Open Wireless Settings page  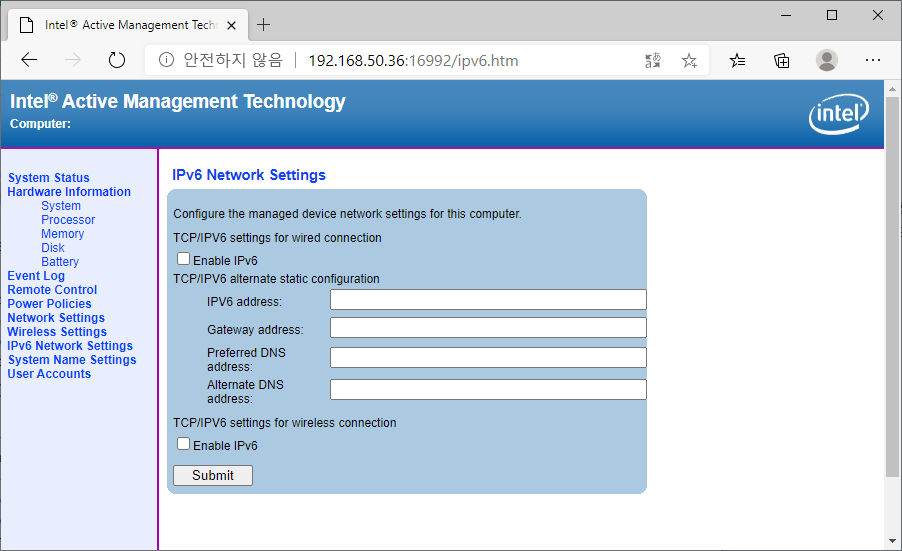tap(57, 332)
